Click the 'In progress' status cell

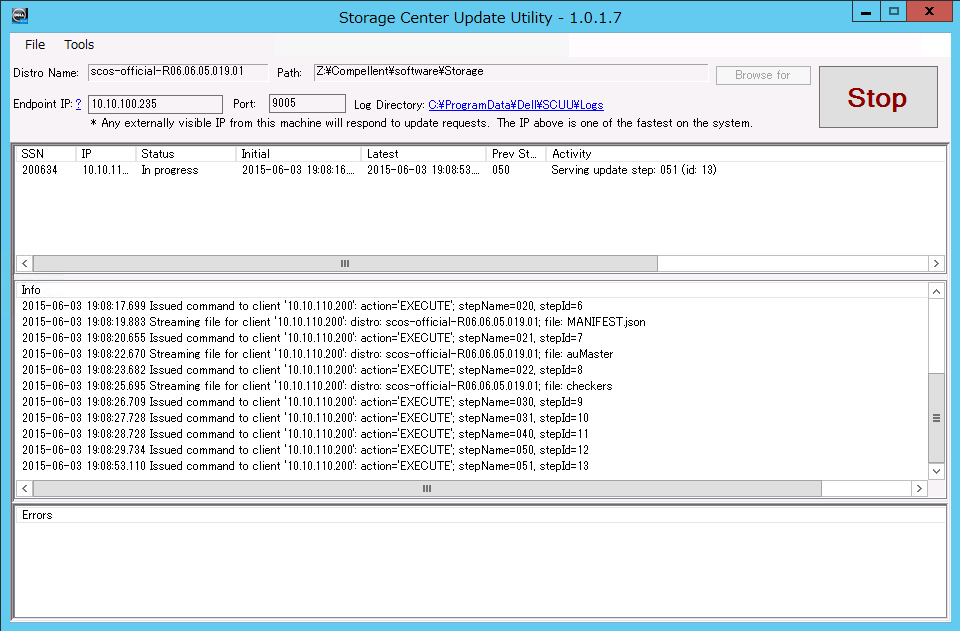tap(170, 170)
